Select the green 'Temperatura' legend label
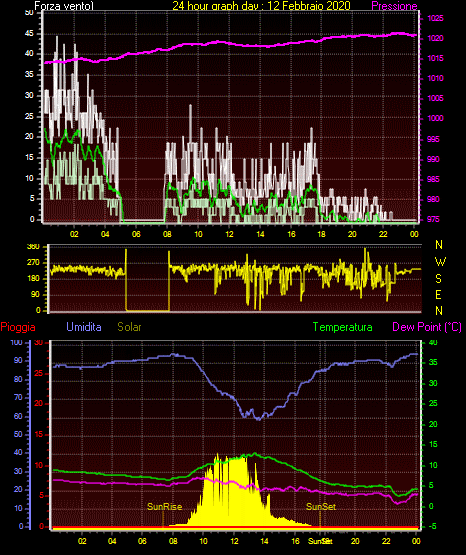Viewport: 466px width, 555px height. click(x=343, y=327)
